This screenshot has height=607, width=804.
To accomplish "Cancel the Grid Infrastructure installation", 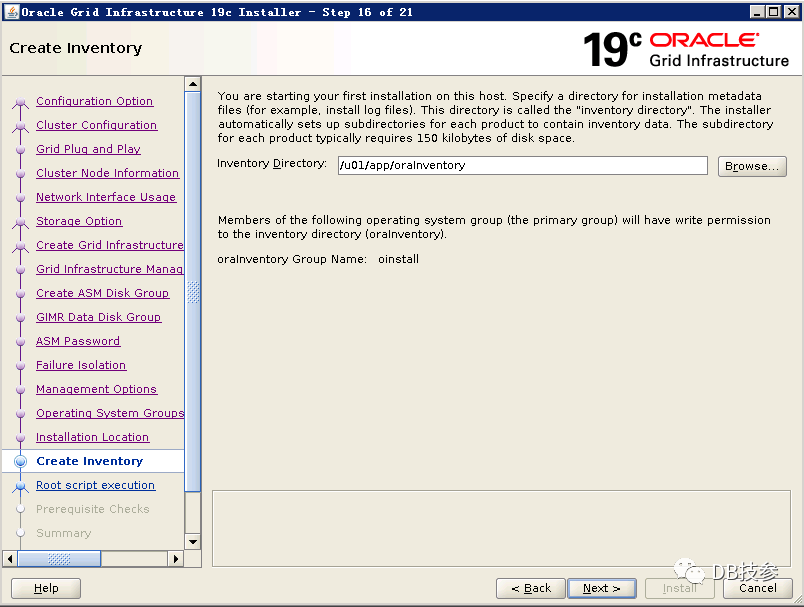I will (757, 588).
